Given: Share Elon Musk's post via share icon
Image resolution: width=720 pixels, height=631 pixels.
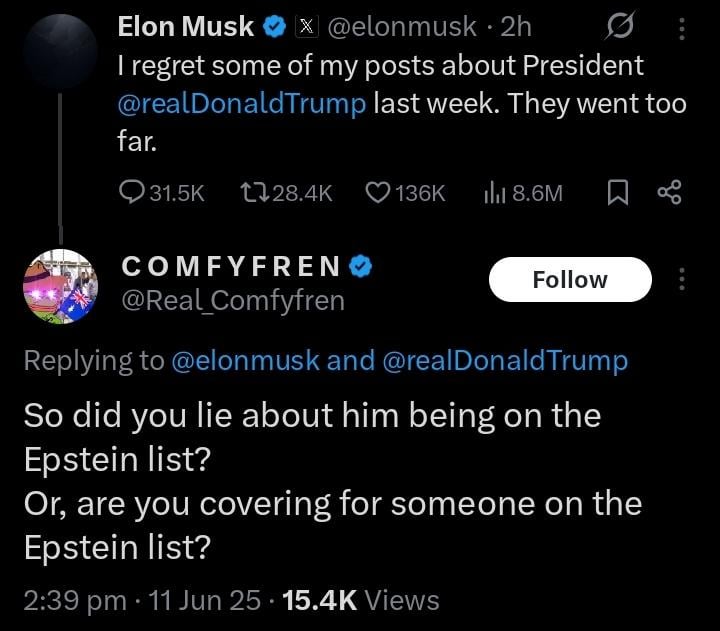Looking at the screenshot, I should [x=669, y=192].
